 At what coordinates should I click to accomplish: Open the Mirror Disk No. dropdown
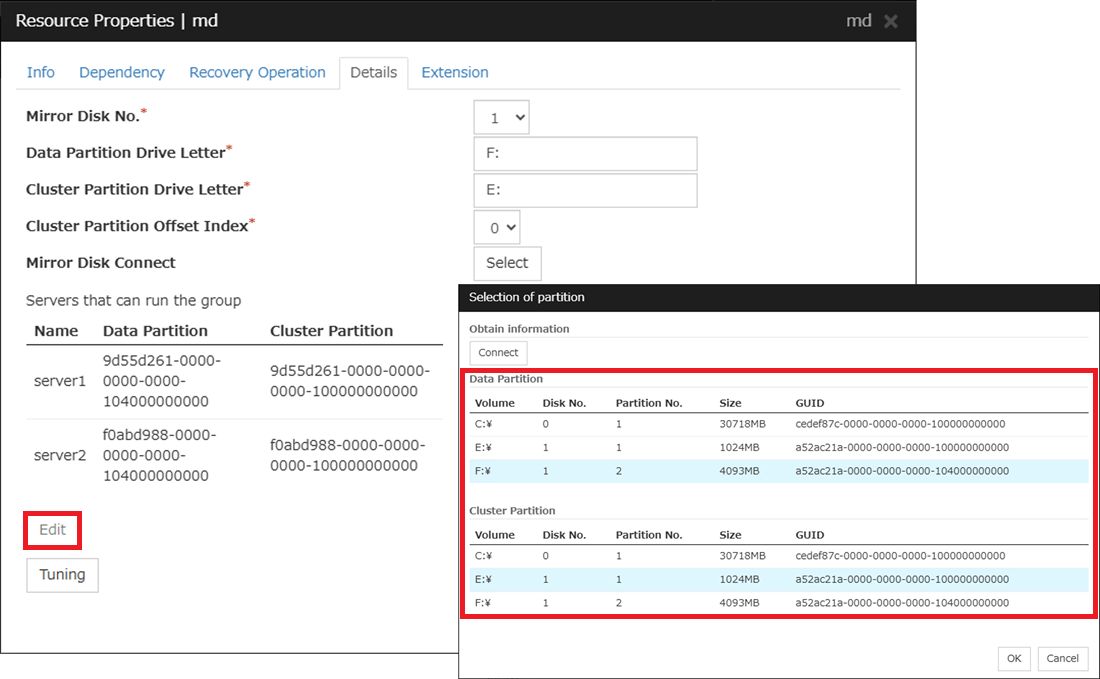pos(501,117)
